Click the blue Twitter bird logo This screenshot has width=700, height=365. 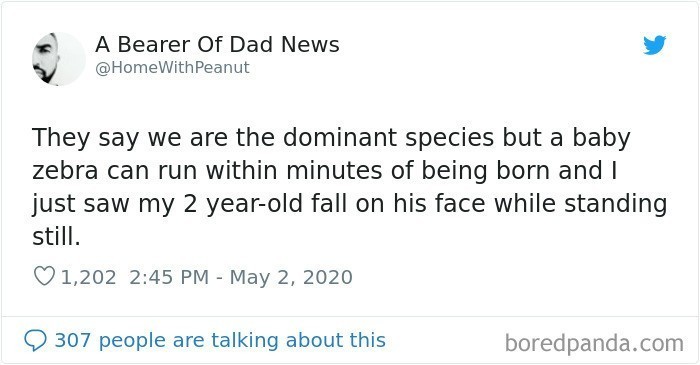(x=654, y=45)
